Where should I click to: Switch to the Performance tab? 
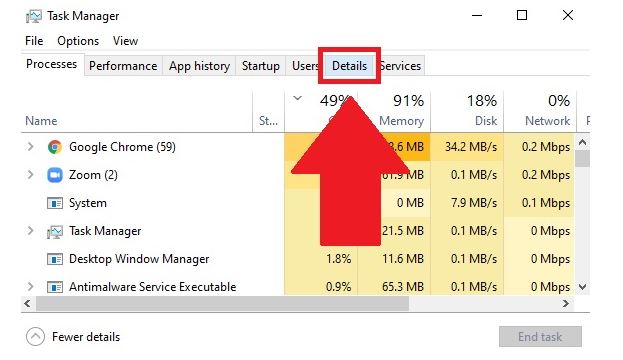[x=123, y=66]
